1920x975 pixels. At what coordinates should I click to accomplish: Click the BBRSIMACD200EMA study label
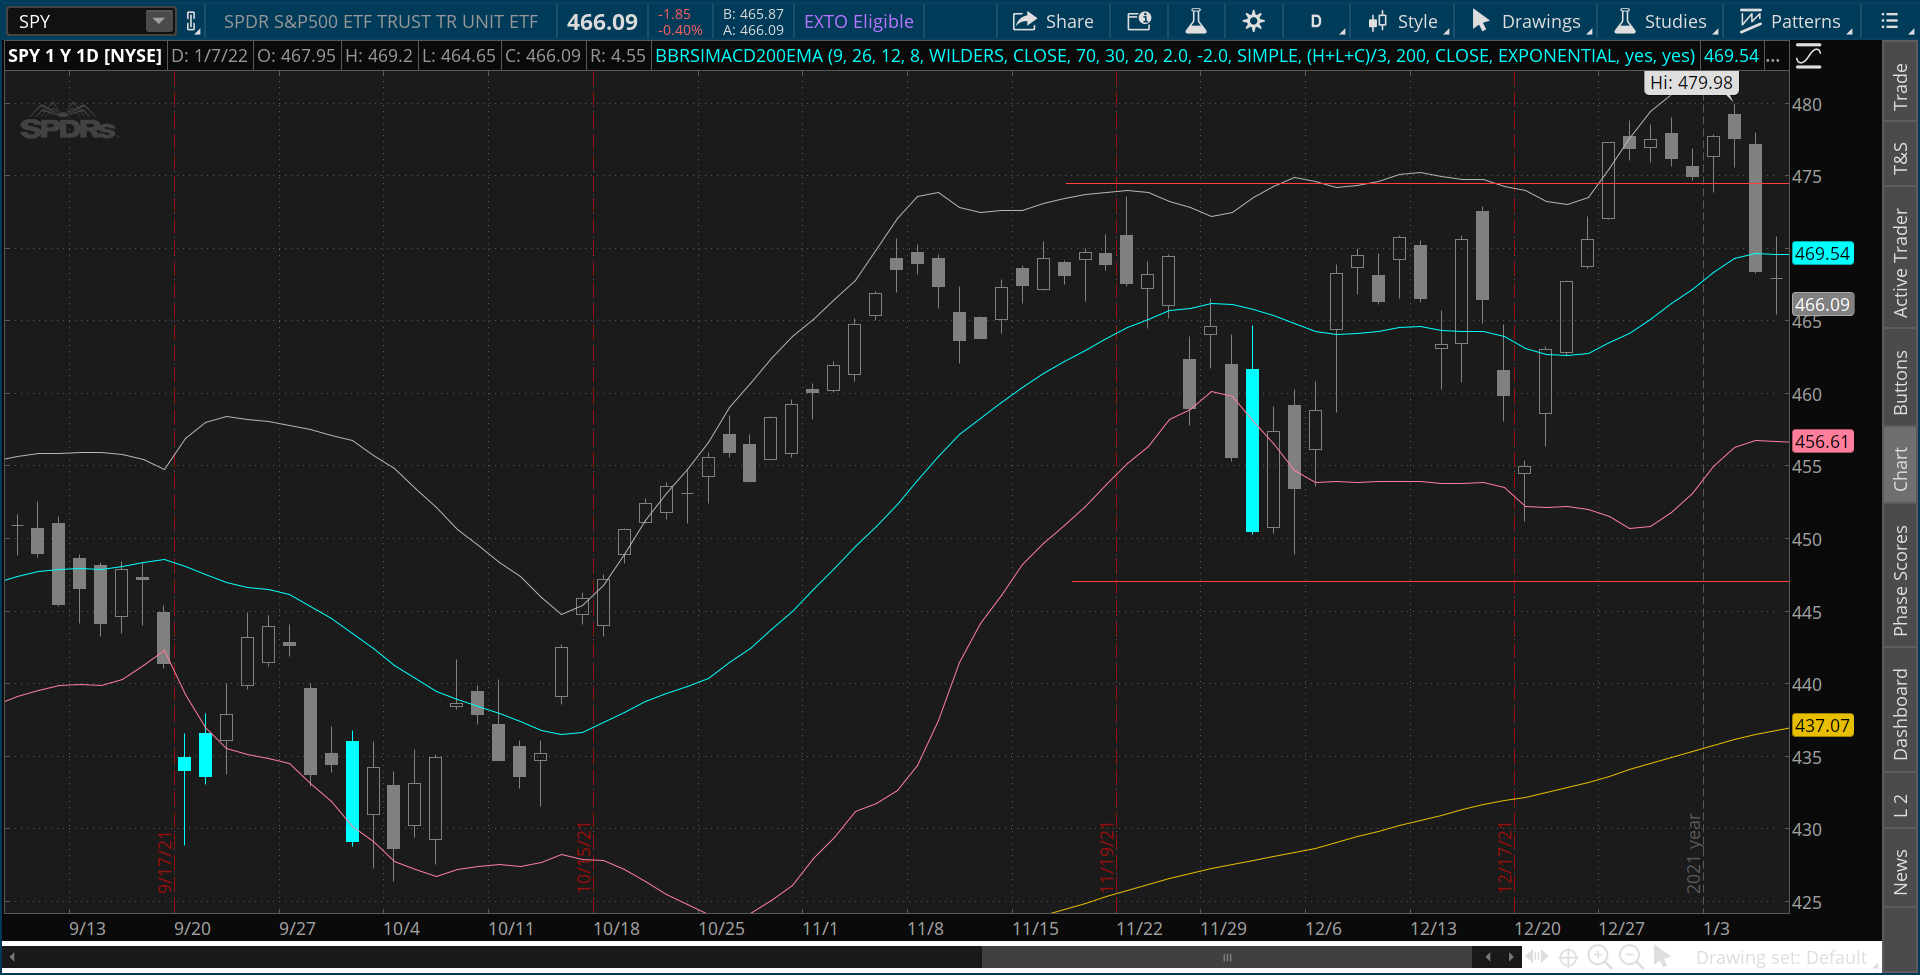pyautogui.click(x=1175, y=56)
